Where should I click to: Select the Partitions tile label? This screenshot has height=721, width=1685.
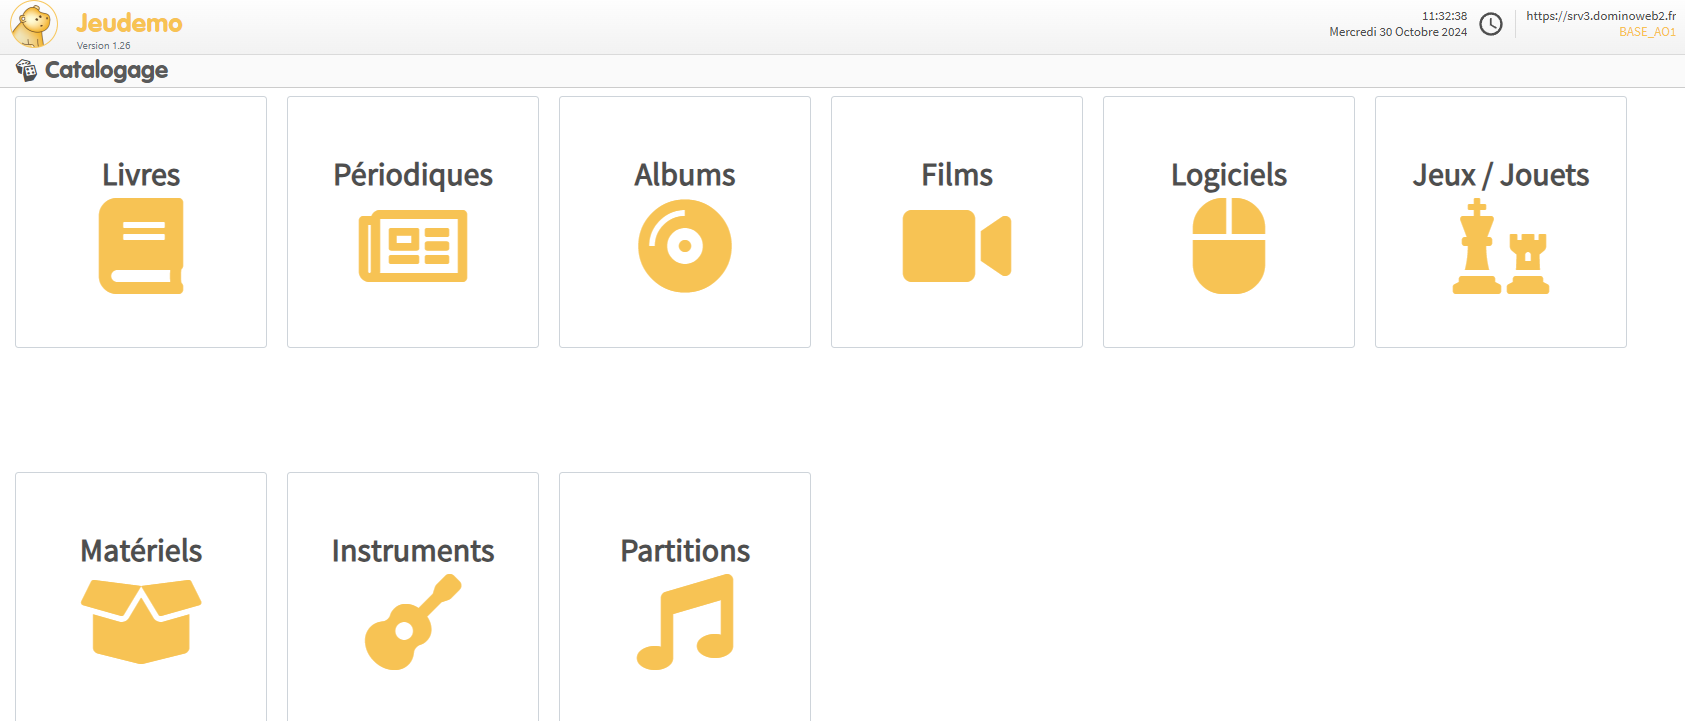pos(685,551)
